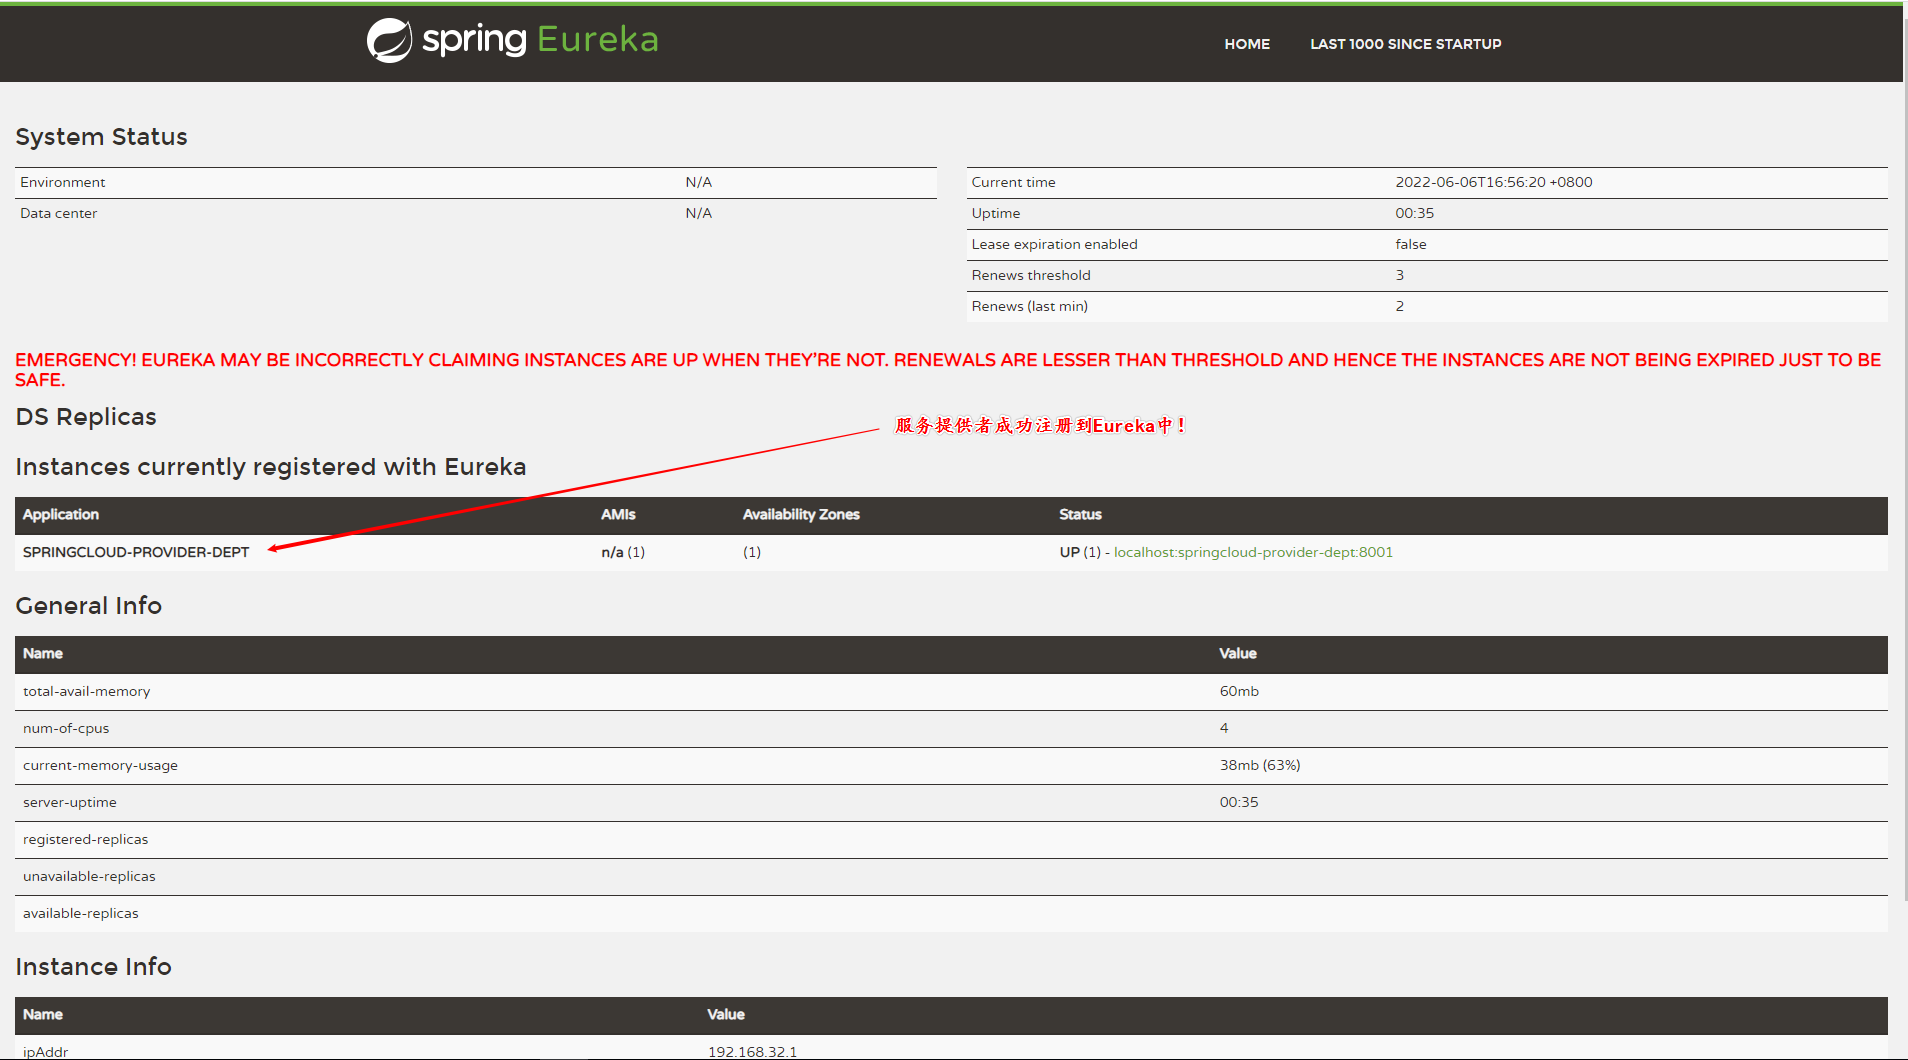Image resolution: width=1908 pixels, height=1060 pixels.
Task: Click the Current time value
Action: (1493, 183)
